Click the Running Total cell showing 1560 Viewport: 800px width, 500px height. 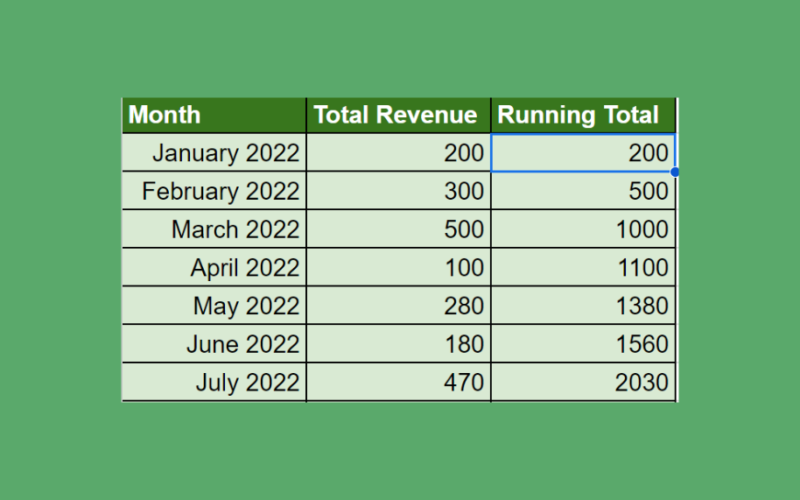pos(583,344)
